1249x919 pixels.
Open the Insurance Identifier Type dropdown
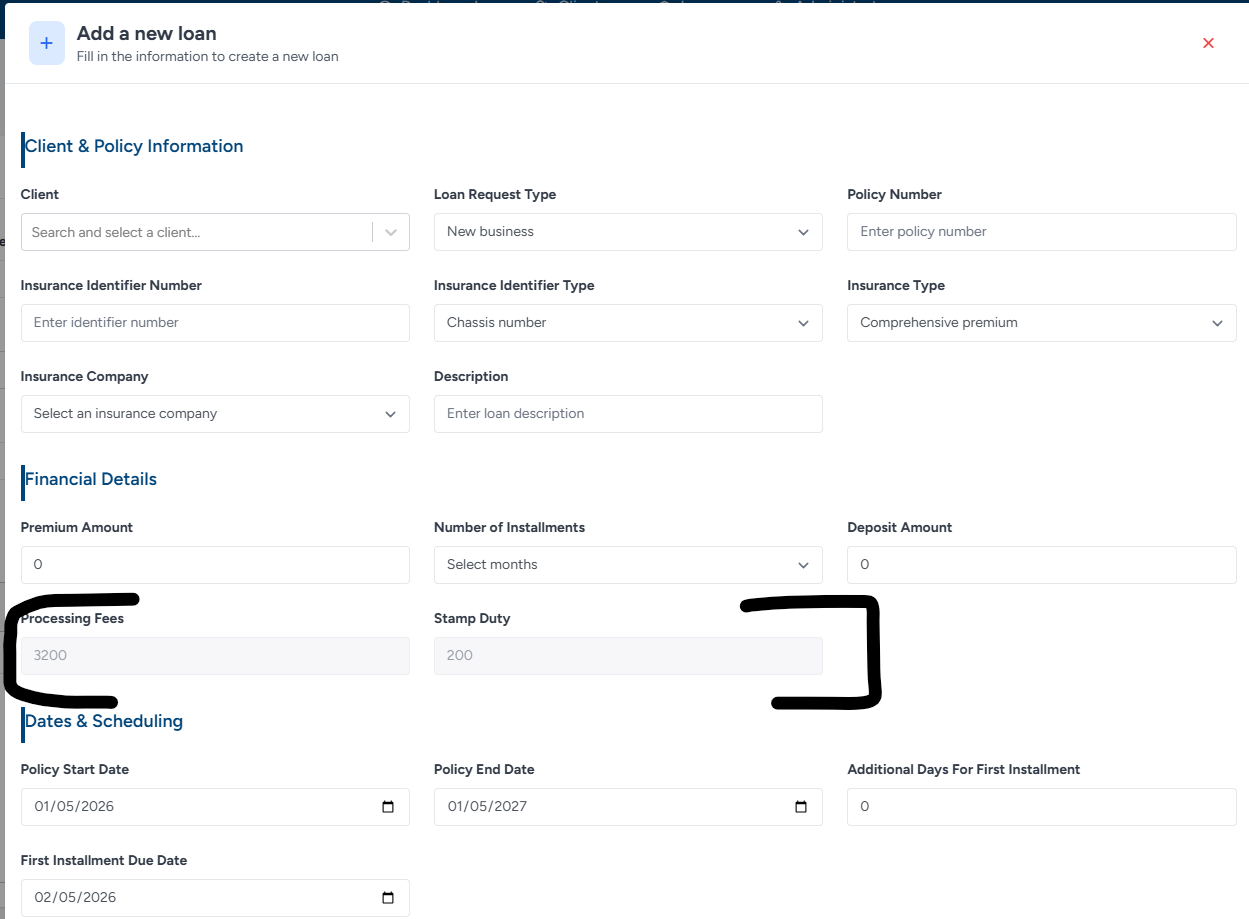[627, 323]
